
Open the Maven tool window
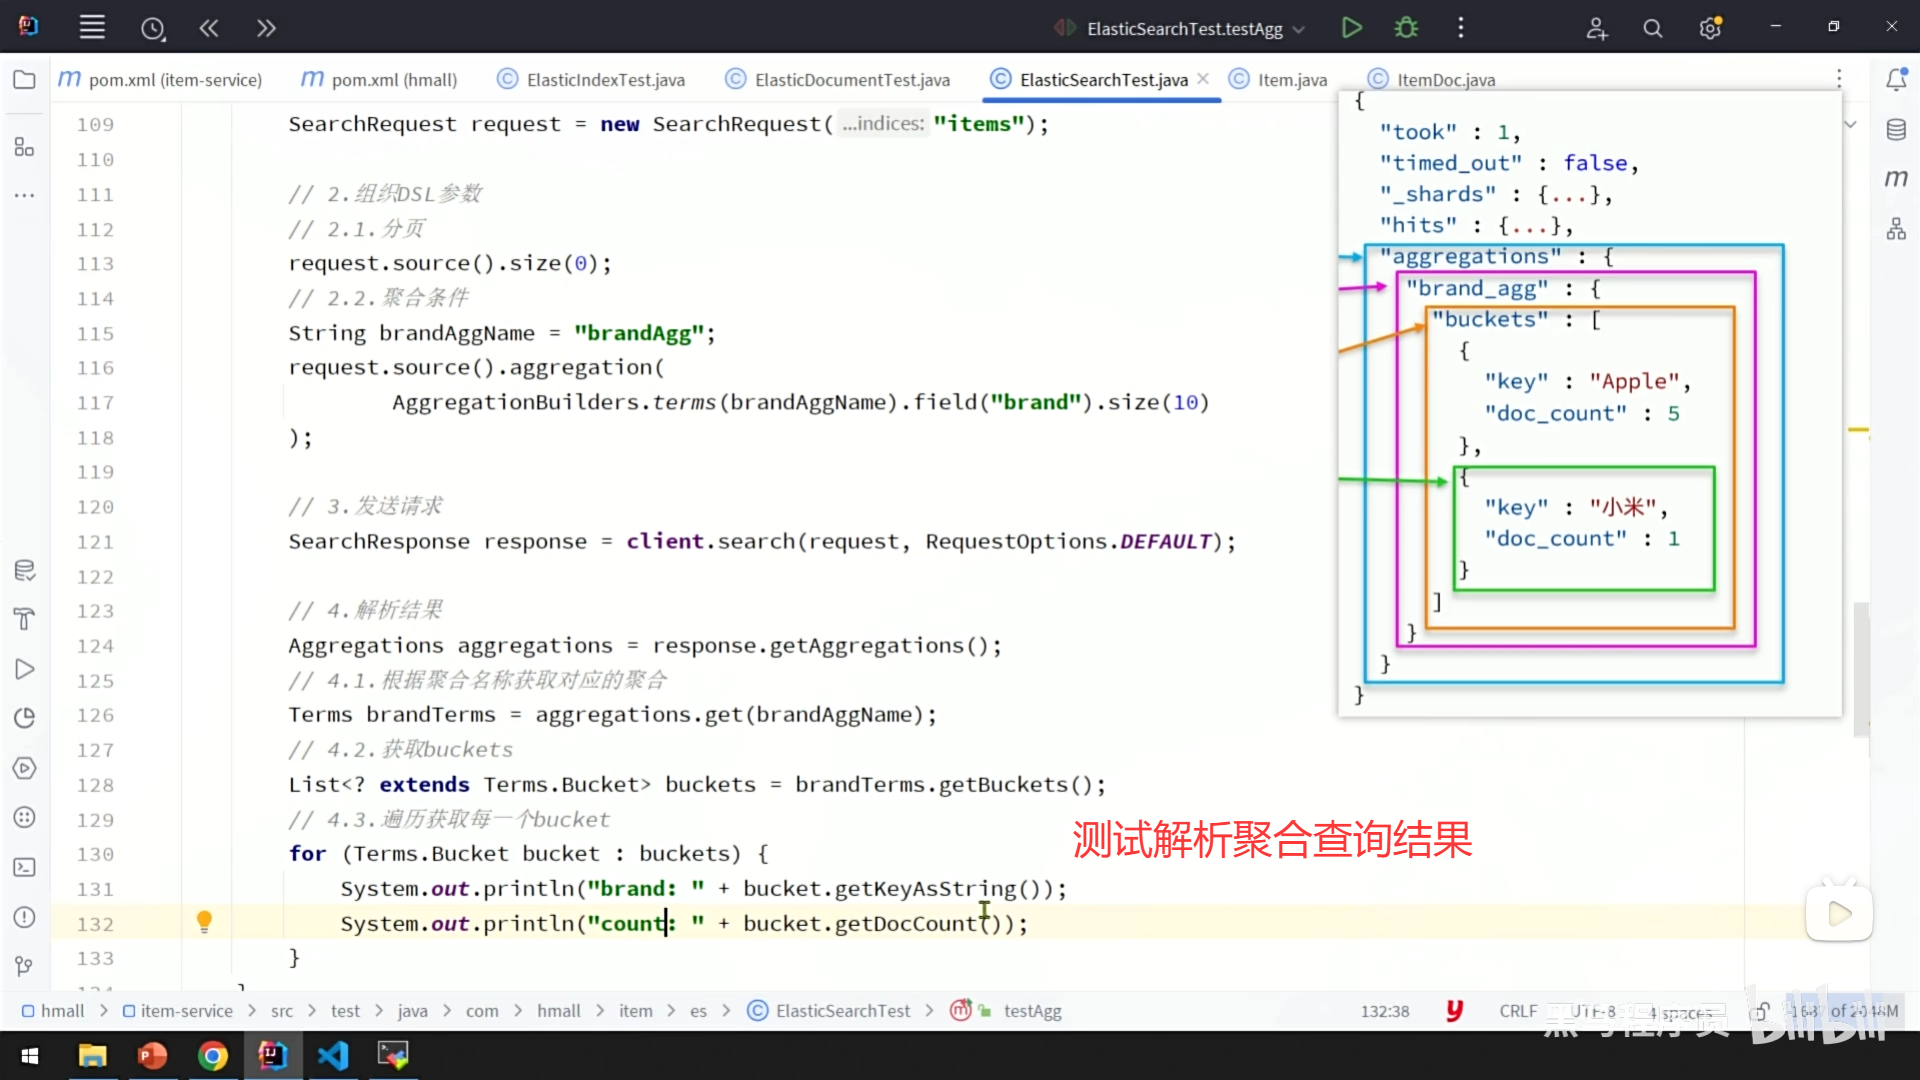(1896, 179)
